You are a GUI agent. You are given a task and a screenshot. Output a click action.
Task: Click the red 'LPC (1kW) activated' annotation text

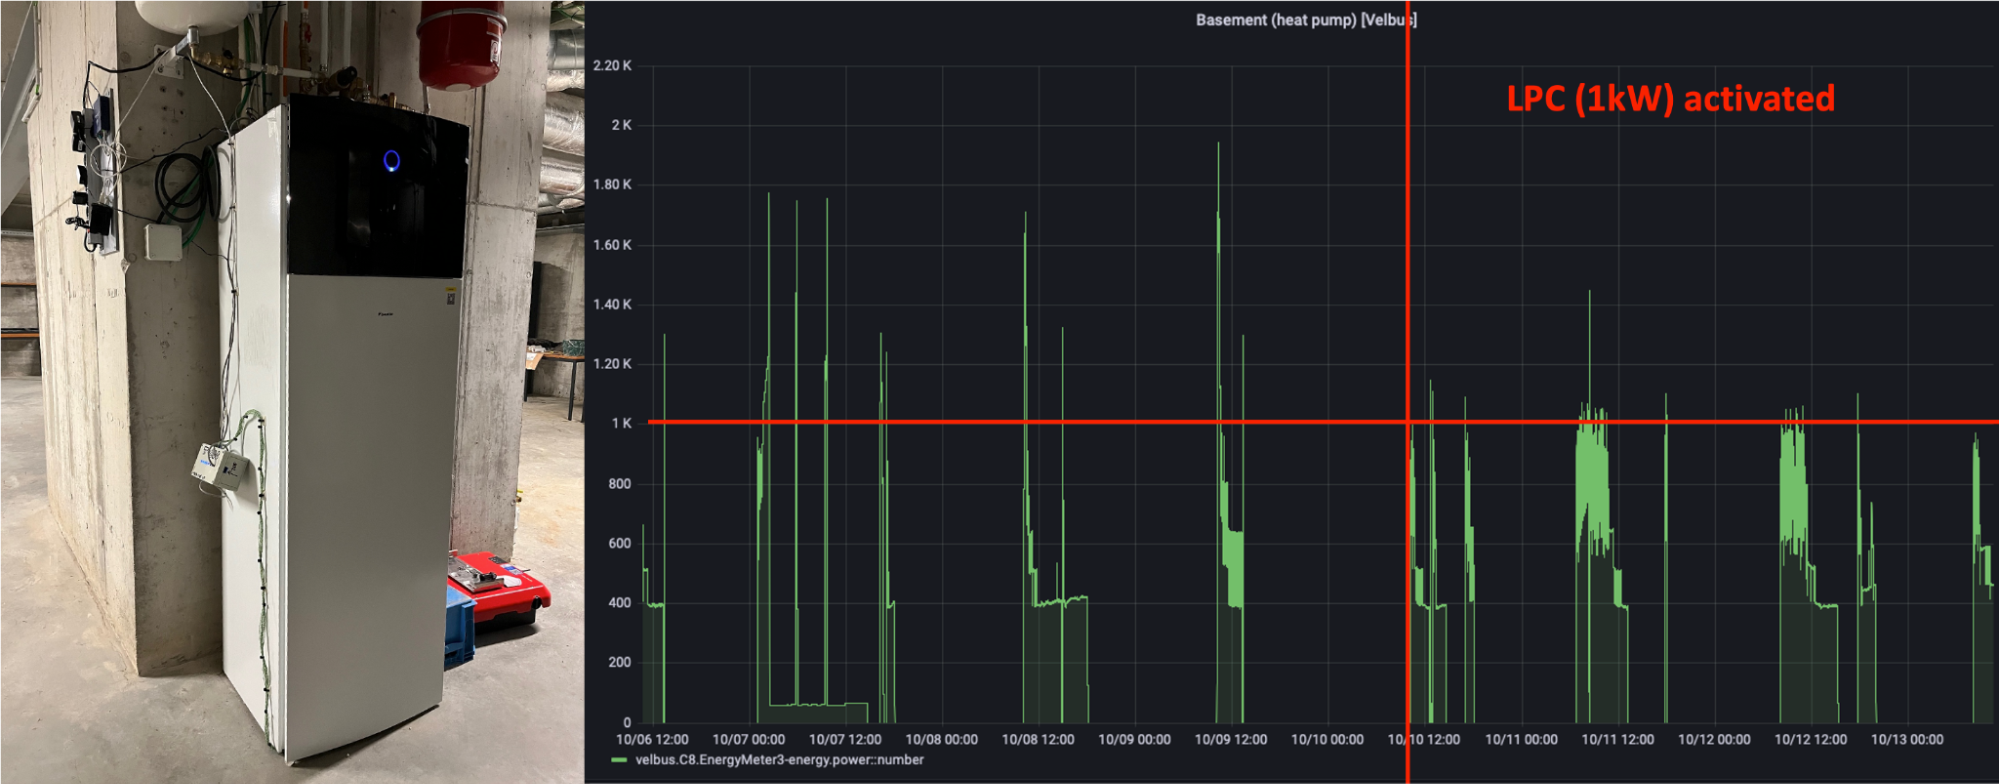[1670, 98]
